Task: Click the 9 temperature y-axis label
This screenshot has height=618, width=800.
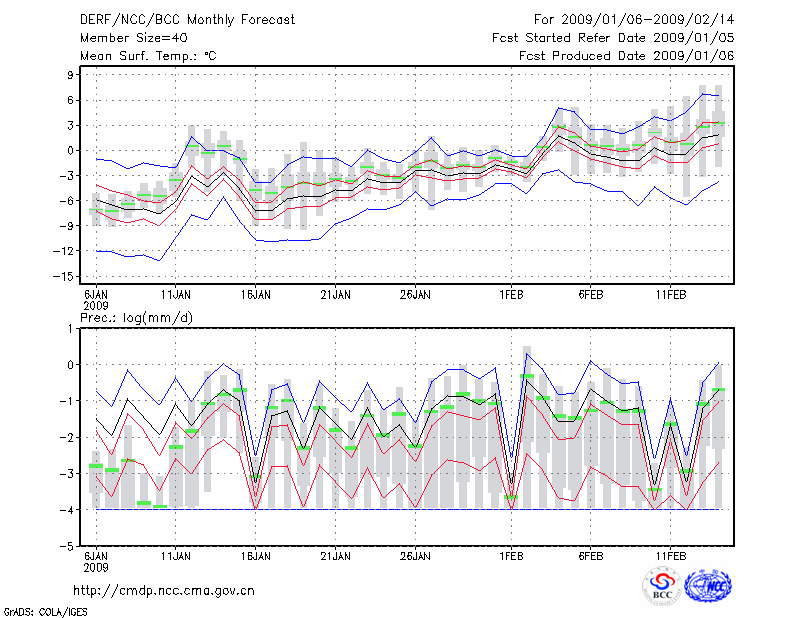Action: (70, 75)
